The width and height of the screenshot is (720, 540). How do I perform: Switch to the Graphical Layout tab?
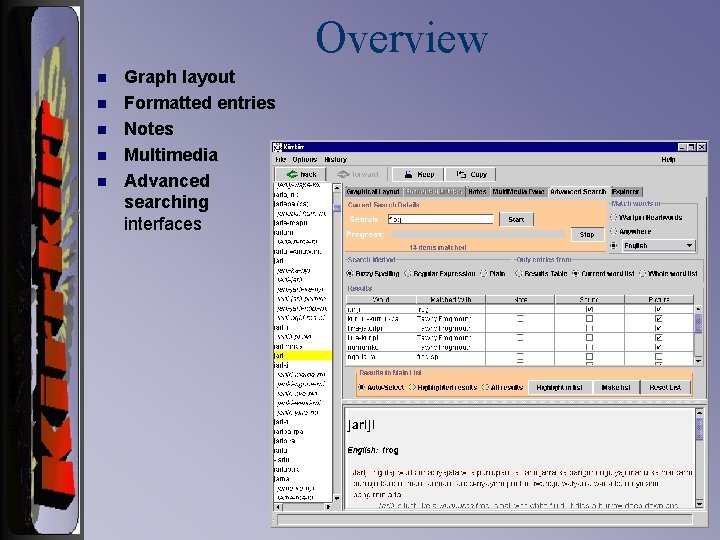point(373,191)
